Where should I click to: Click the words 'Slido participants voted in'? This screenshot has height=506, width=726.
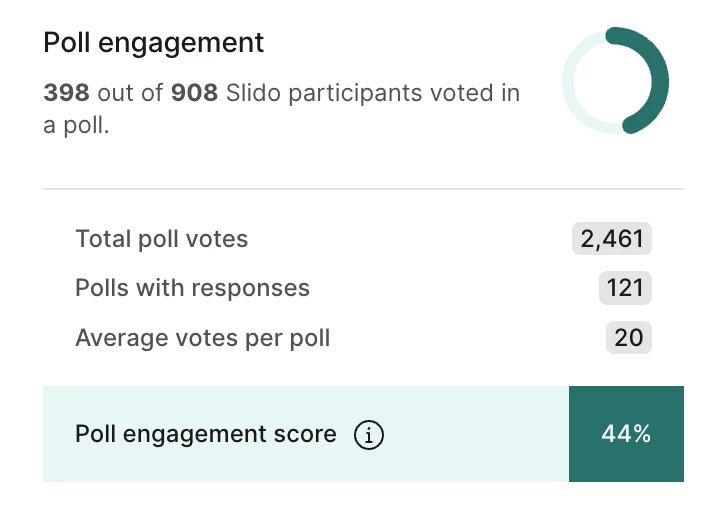tap(373, 94)
